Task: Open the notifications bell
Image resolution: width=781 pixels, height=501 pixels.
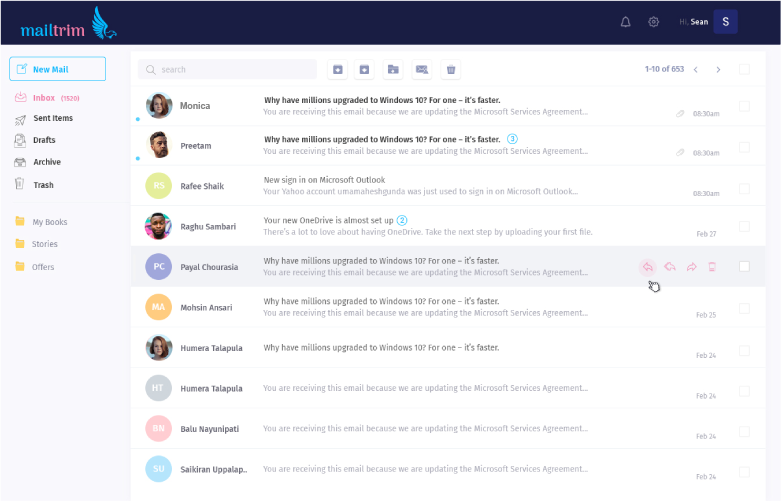Action: [x=625, y=22]
